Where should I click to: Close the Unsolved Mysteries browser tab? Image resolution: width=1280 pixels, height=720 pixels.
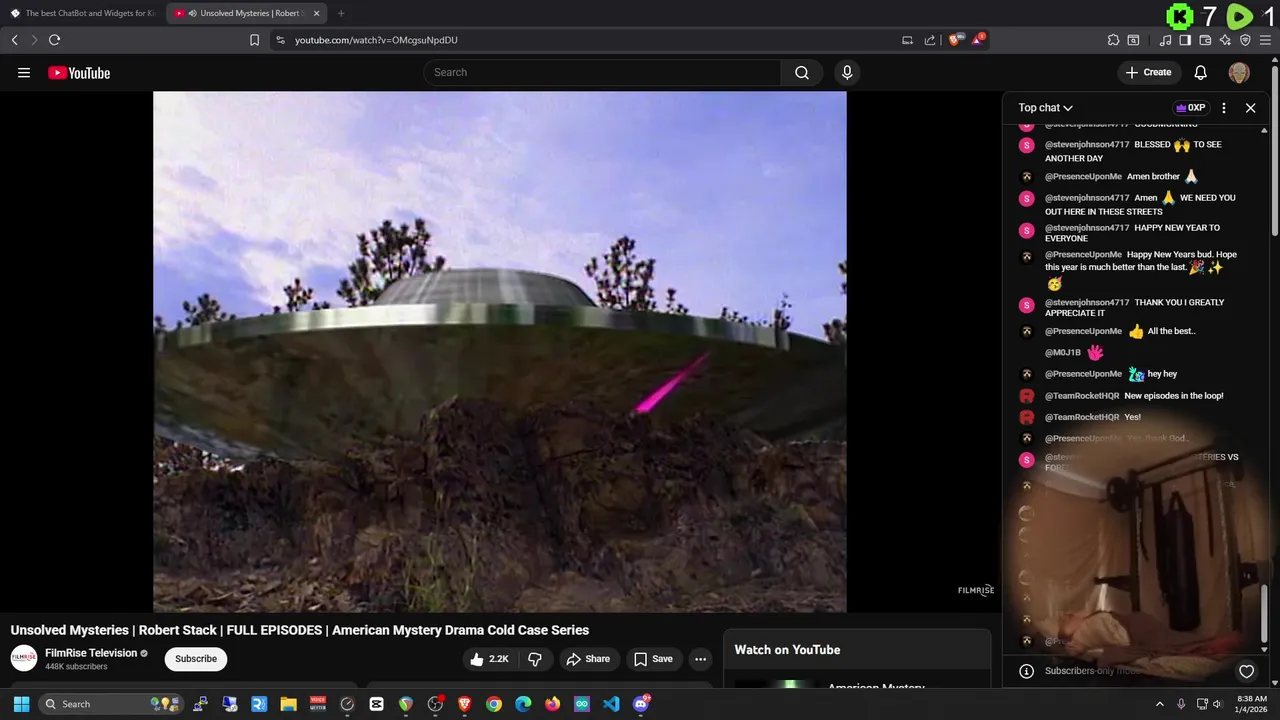tap(317, 13)
